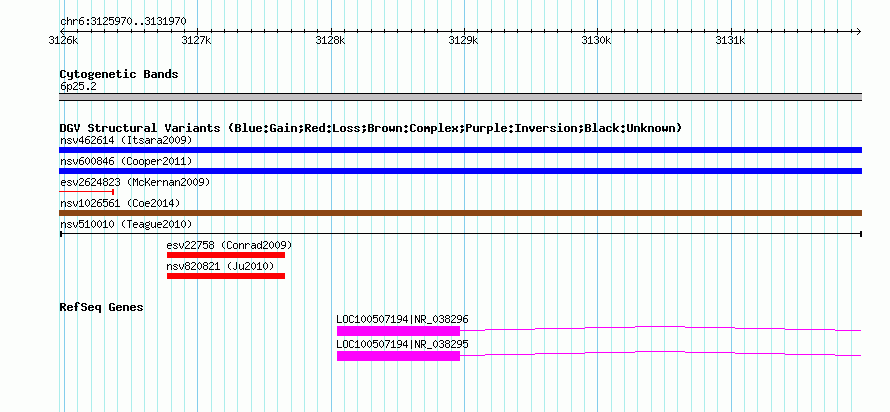Select the black nsv510010 Teague2010 variant line
The image size is (890, 412).
[460, 233]
